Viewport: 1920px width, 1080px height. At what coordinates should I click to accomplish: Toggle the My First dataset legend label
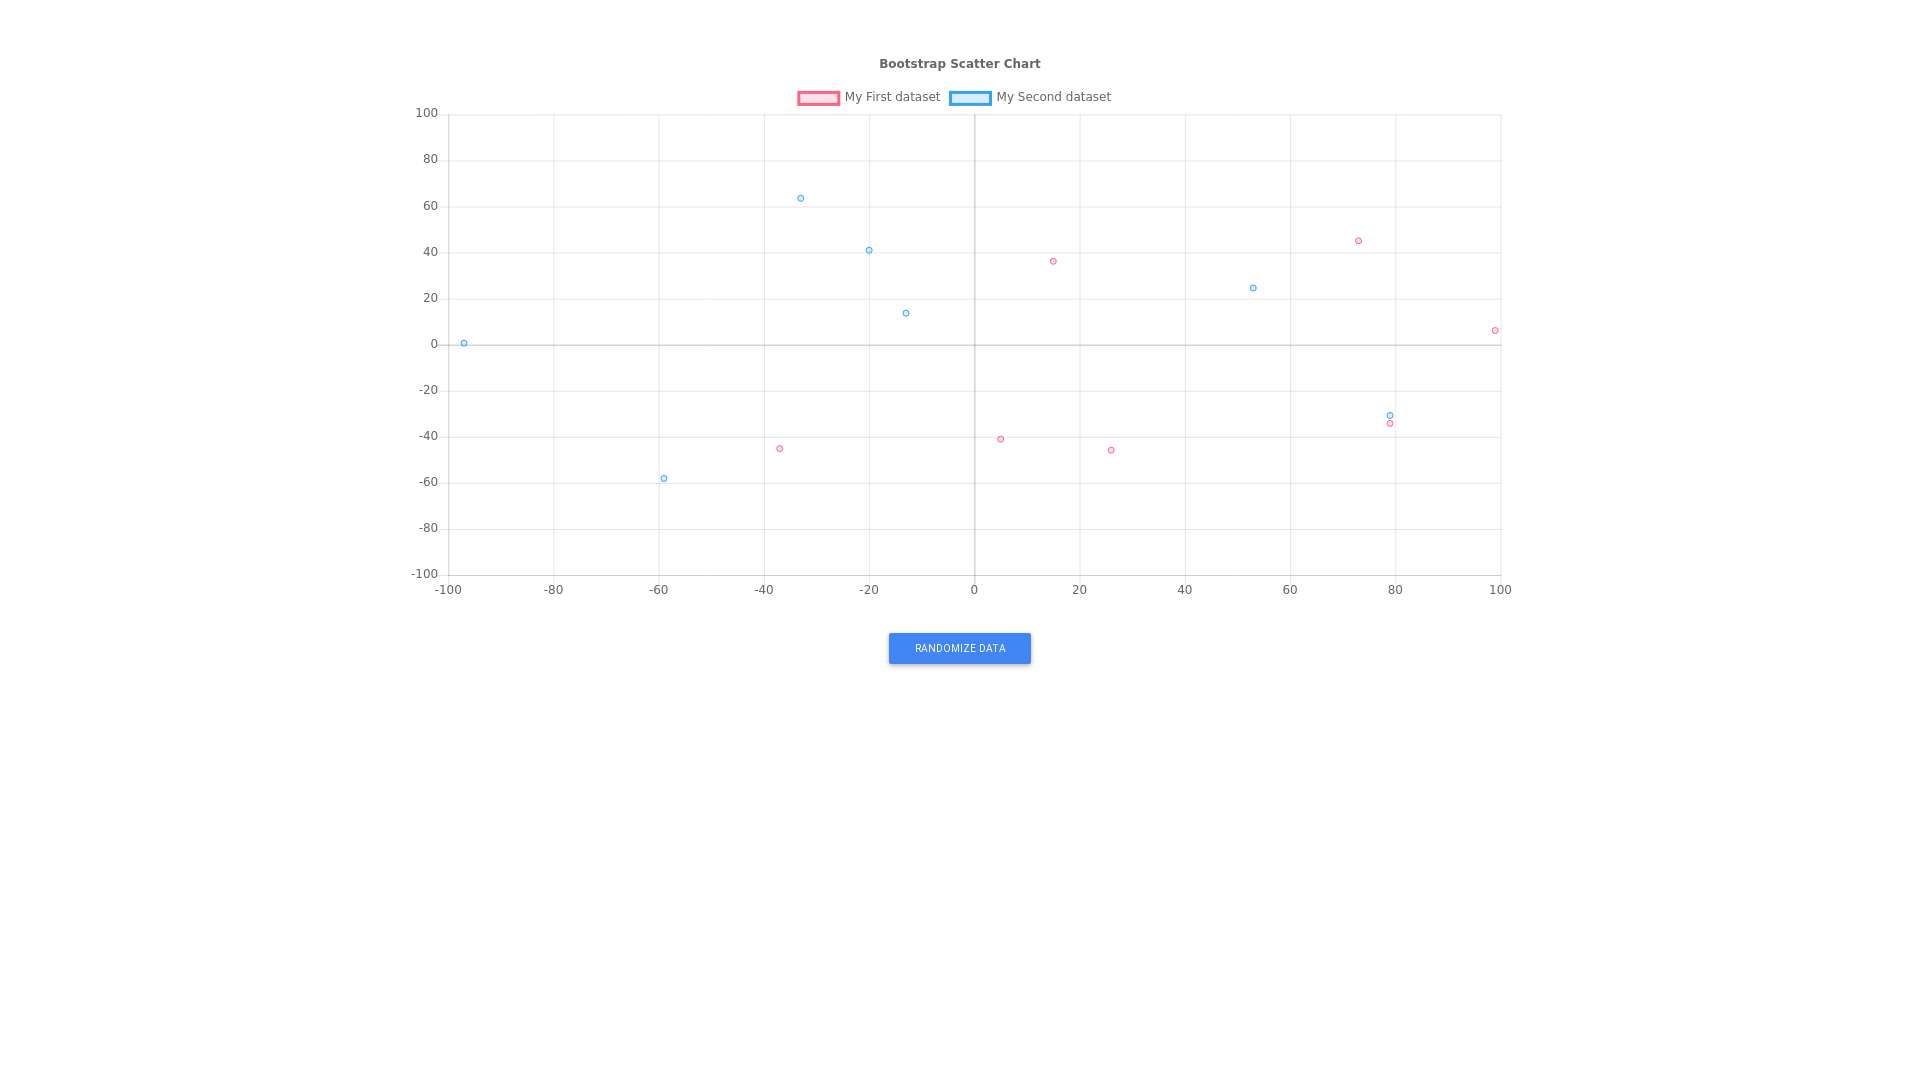[891, 97]
